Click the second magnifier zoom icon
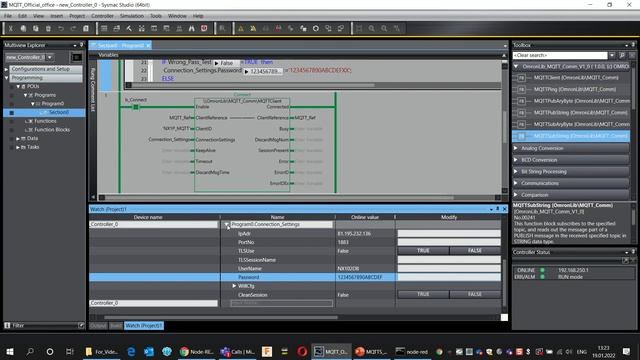The image size is (640, 360). click(384, 29)
